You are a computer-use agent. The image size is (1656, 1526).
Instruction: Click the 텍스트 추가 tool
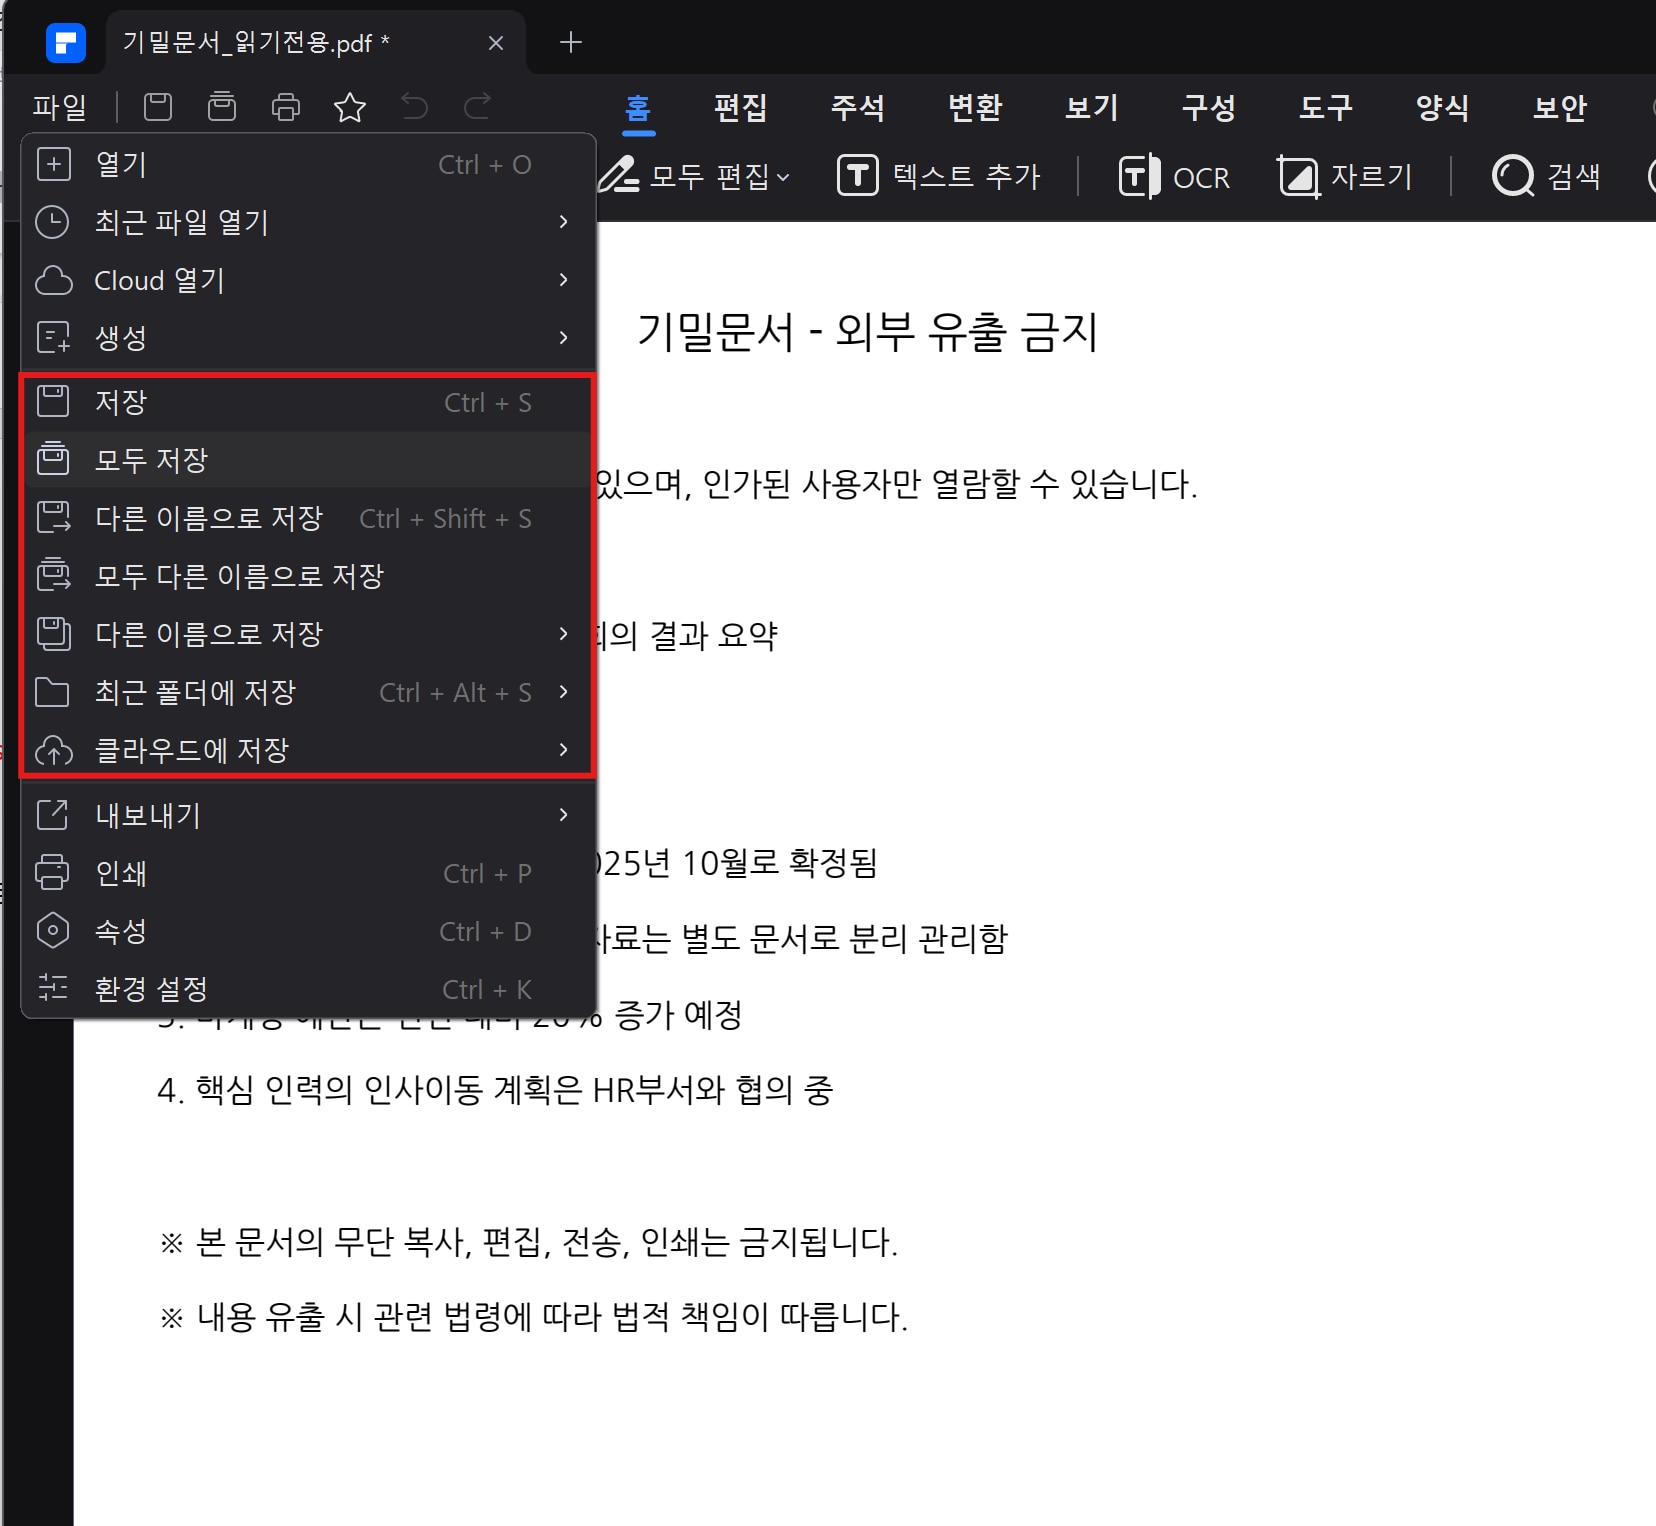pyautogui.click(x=939, y=177)
